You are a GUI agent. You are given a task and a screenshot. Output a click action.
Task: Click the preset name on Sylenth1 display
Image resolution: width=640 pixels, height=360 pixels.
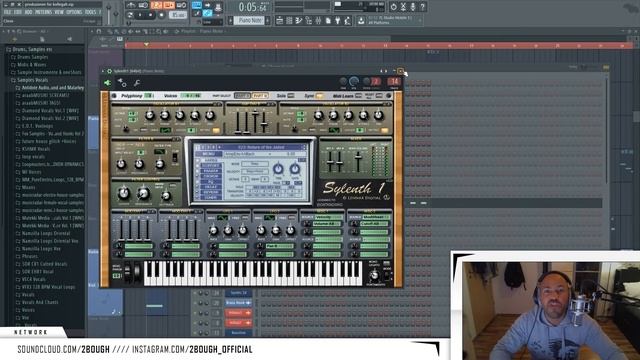click(261, 147)
